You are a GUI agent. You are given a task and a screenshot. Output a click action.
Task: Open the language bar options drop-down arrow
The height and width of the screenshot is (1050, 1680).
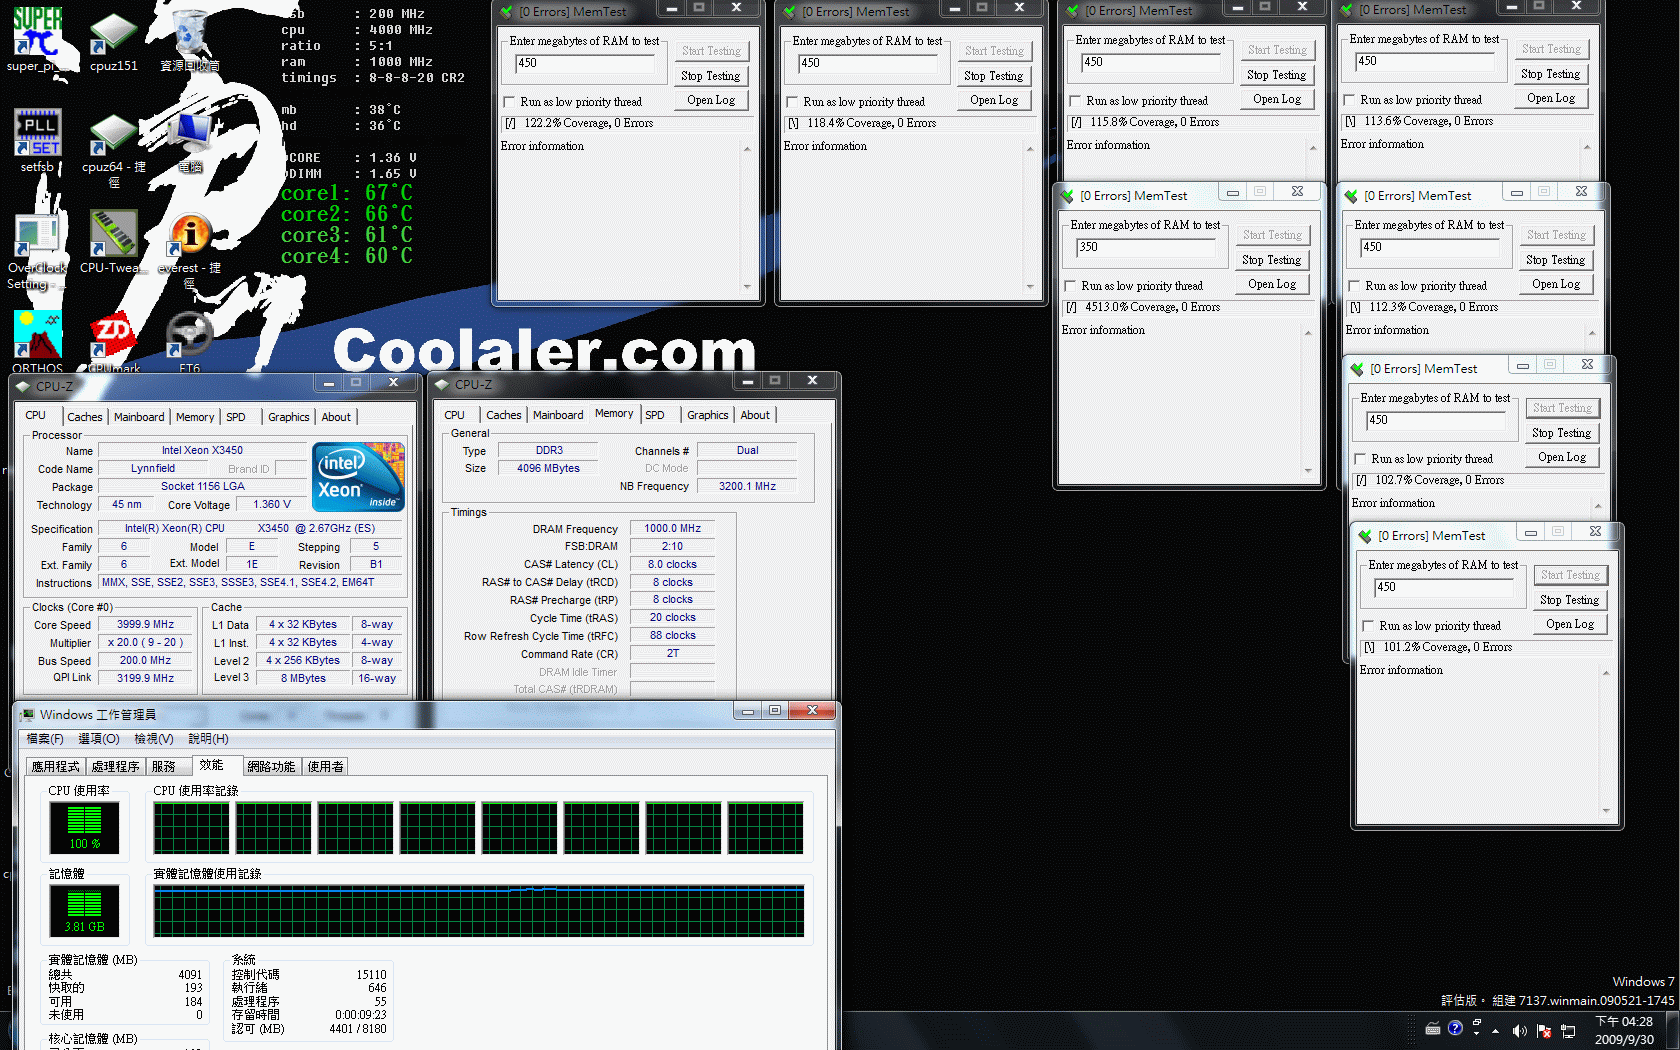(x=1476, y=1032)
